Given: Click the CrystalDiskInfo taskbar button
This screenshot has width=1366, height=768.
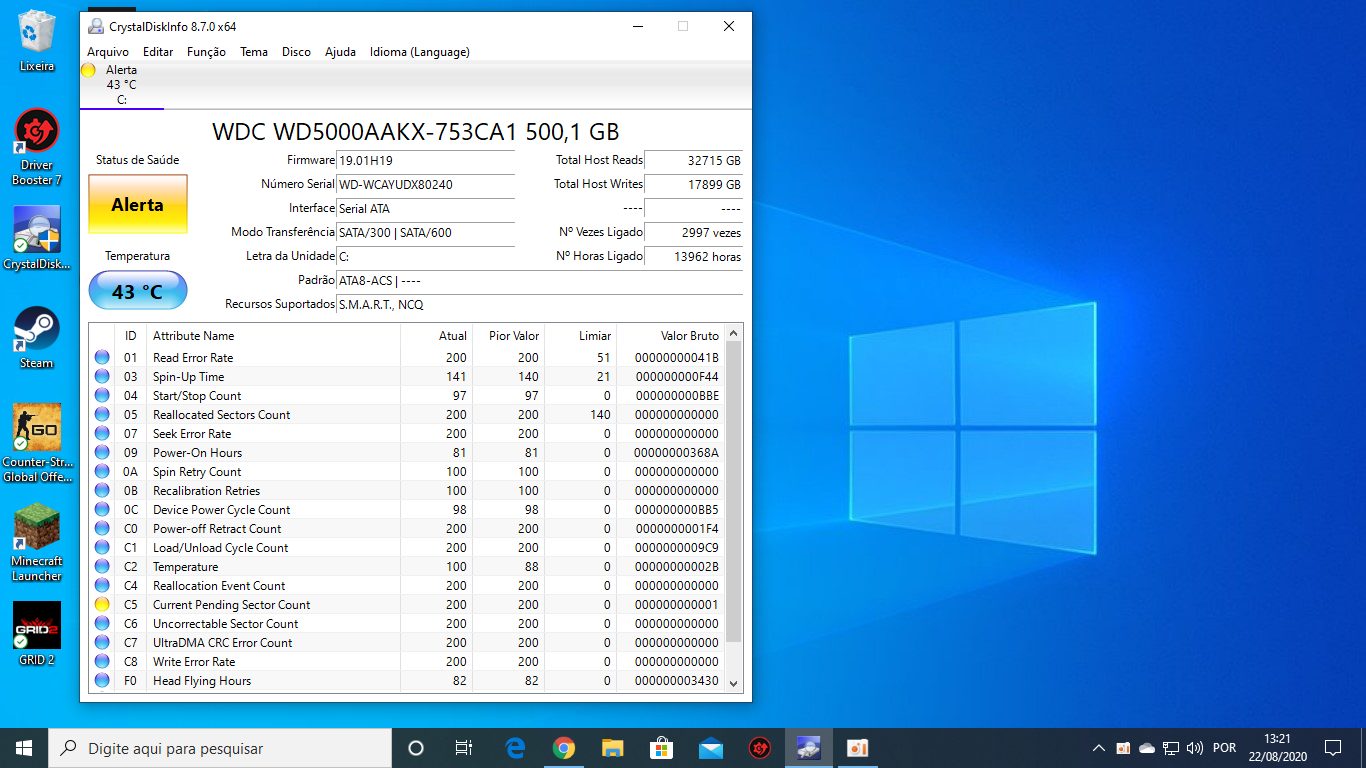Looking at the screenshot, I should [809, 748].
